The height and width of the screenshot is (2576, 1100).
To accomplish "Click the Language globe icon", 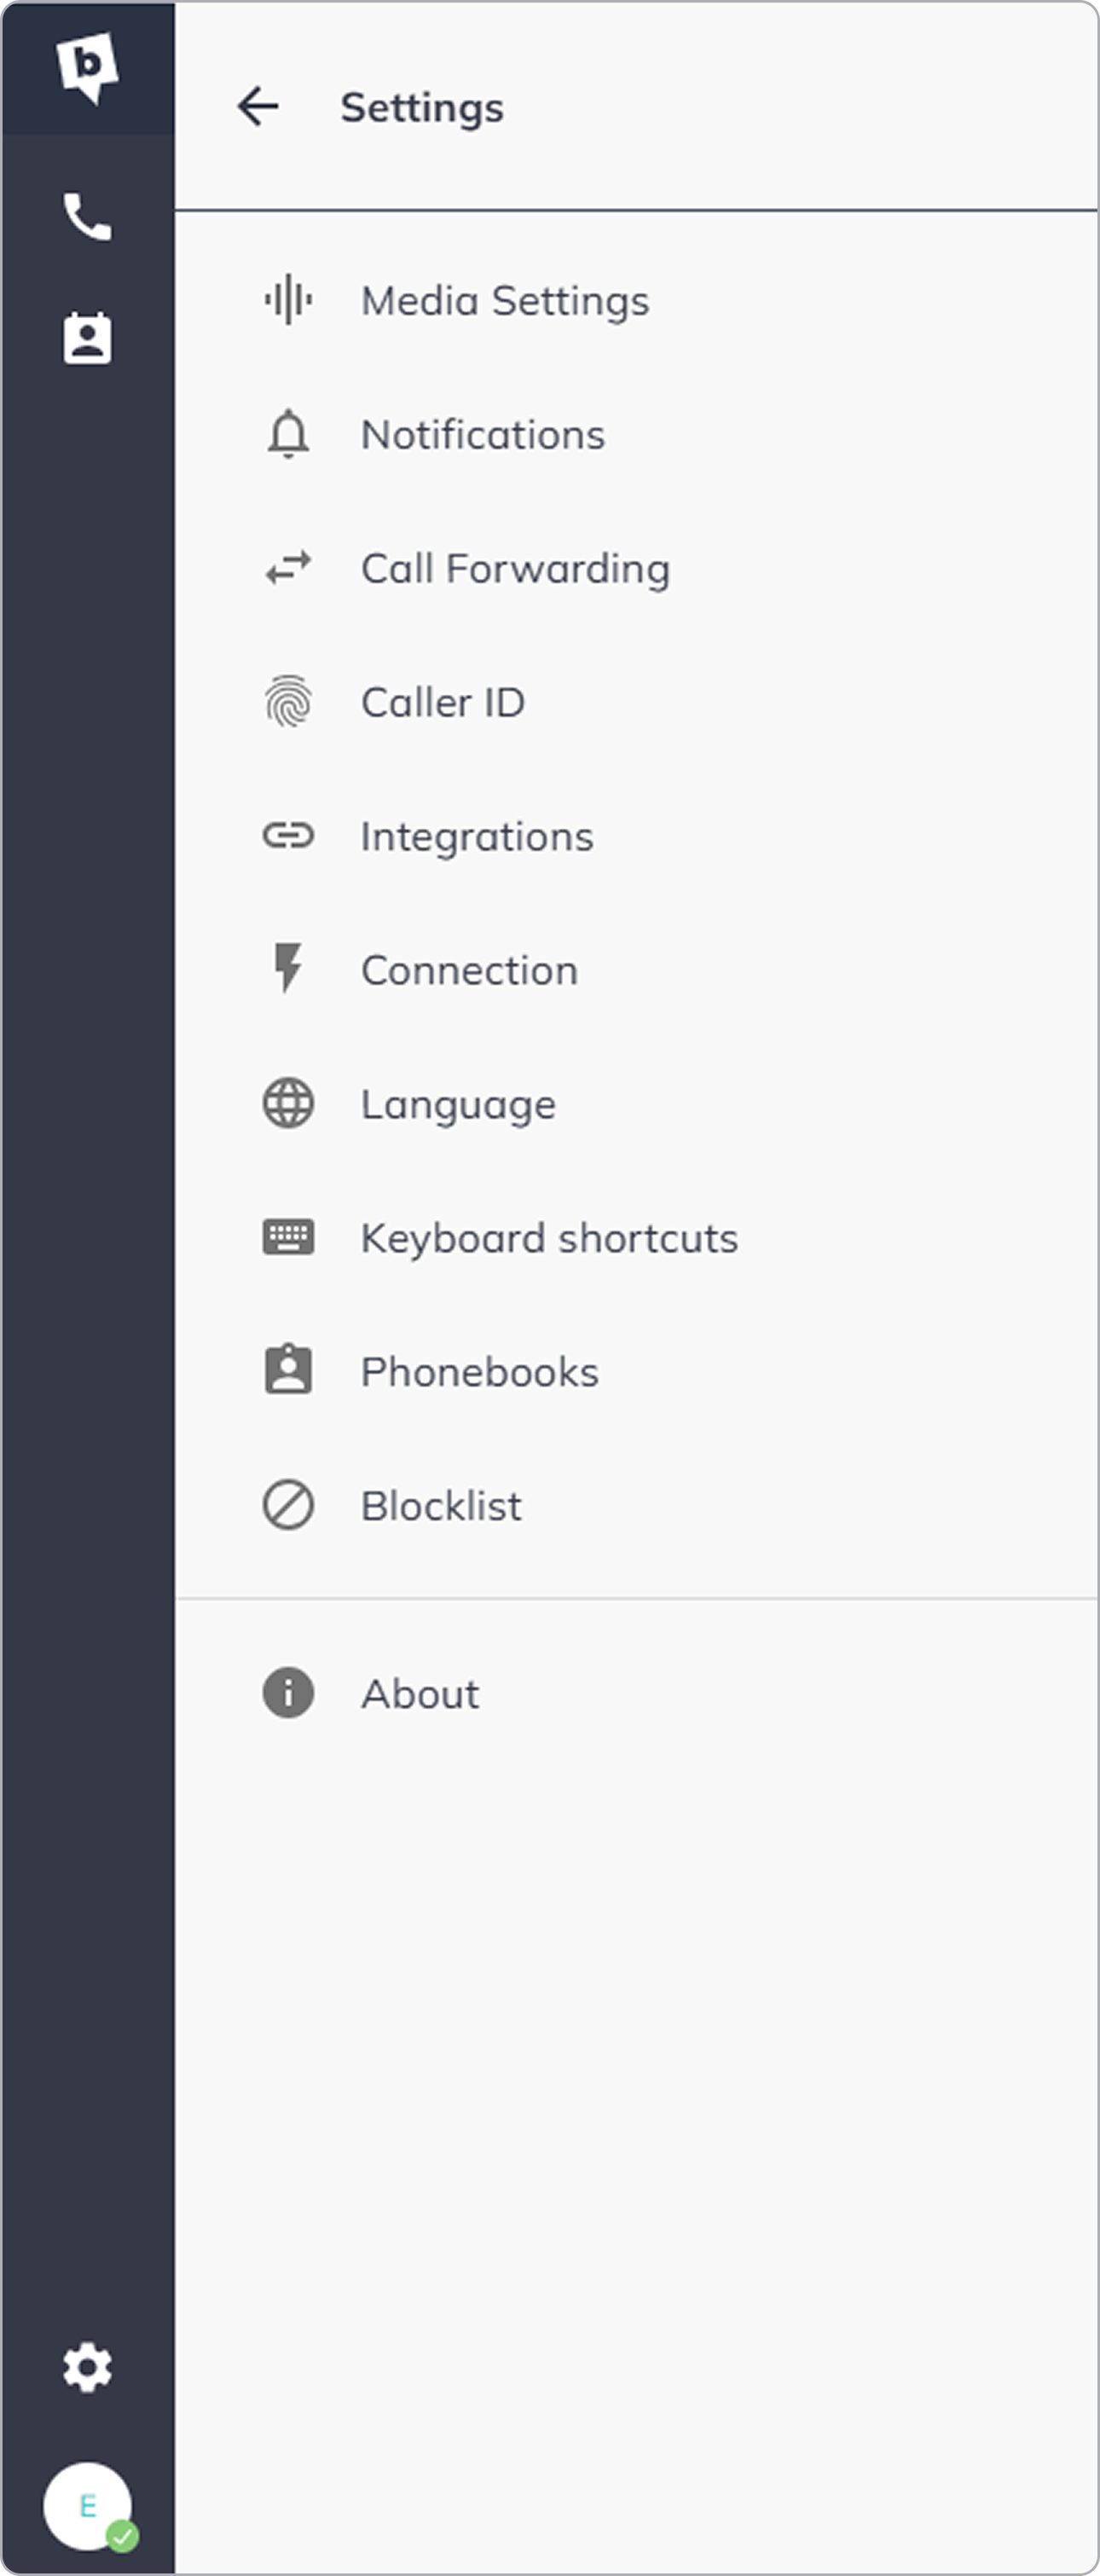I will pyautogui.click(x=288, y=1104).
